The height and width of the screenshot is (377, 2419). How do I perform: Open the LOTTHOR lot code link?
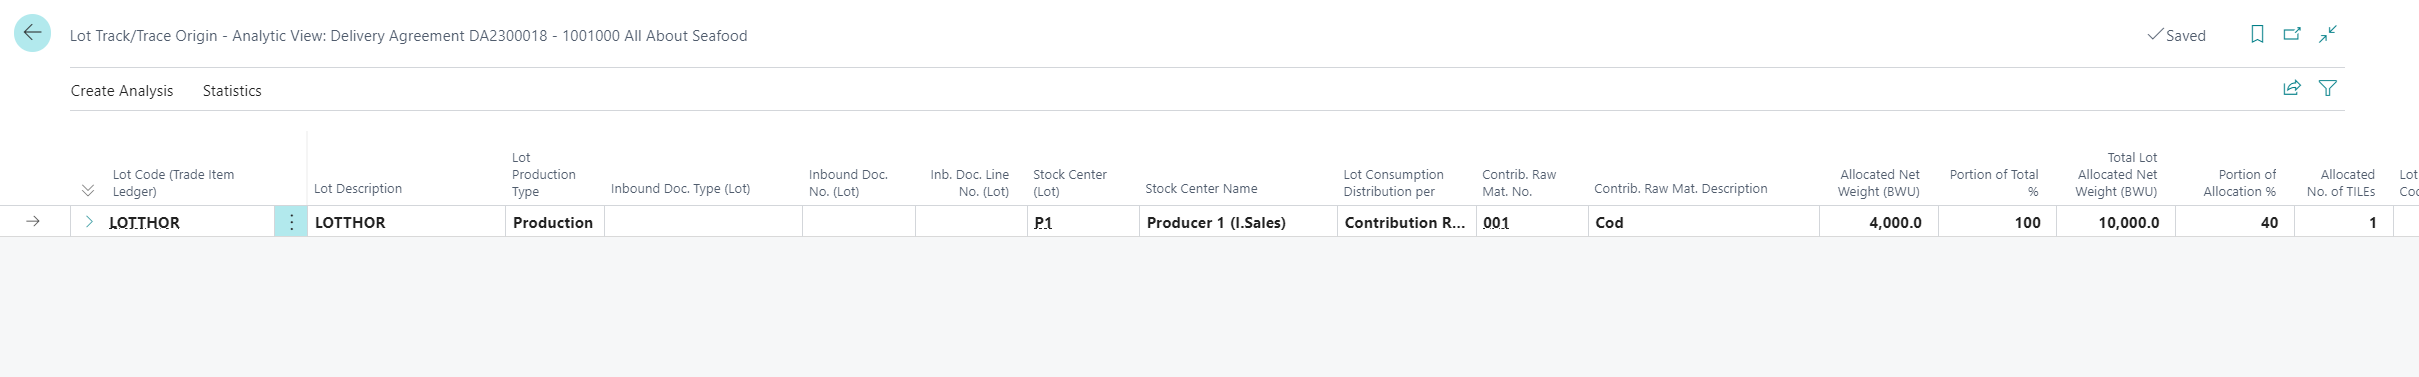(144, 223)
